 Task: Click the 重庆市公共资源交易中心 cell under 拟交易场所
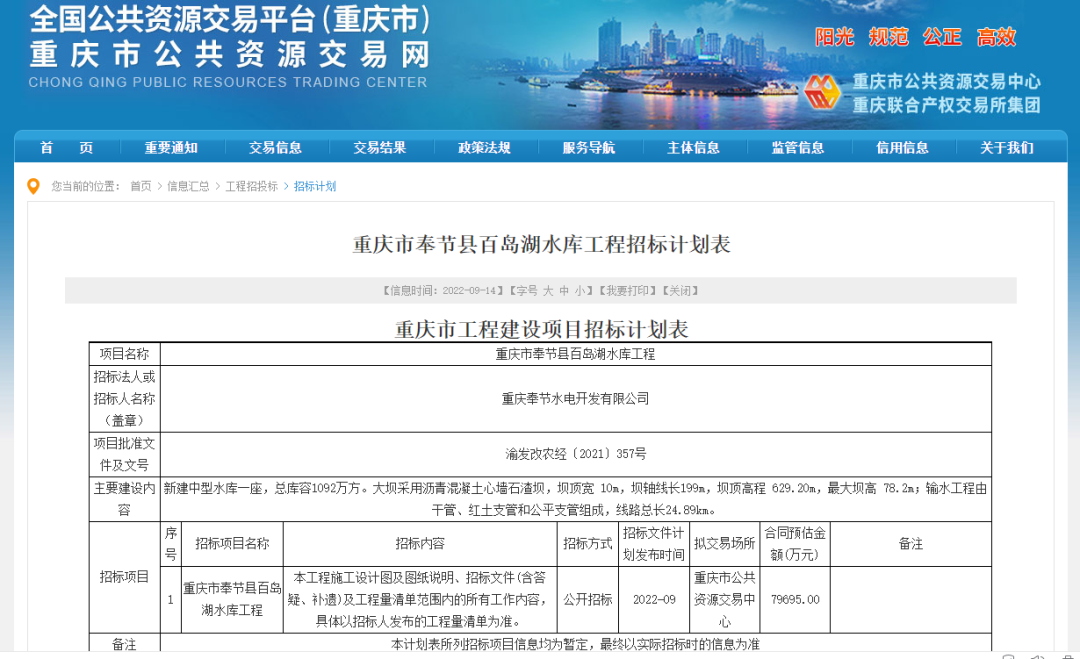725,600
